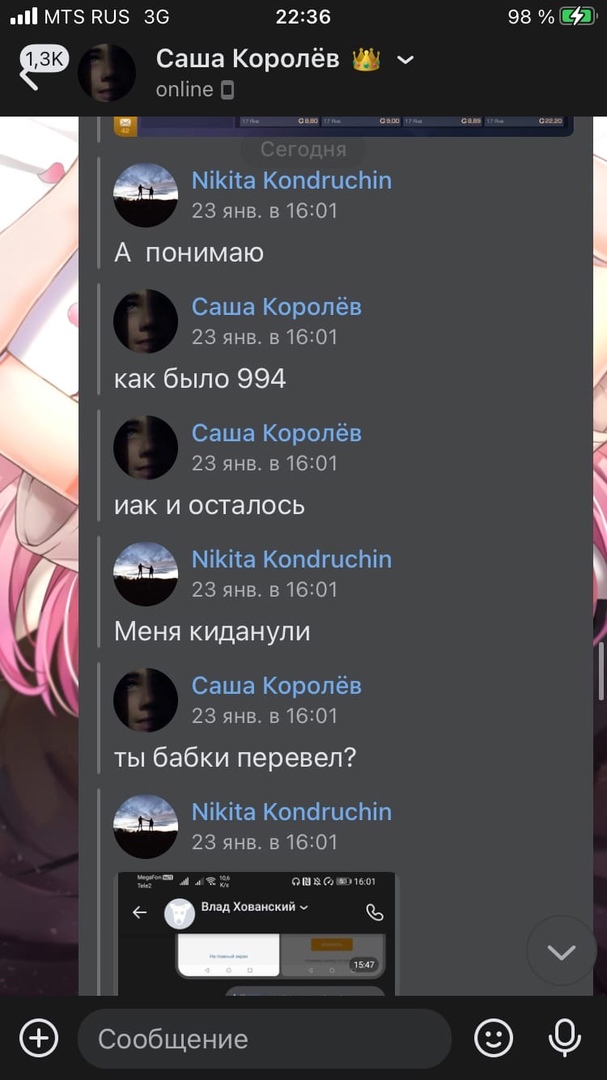
Task: Expand the Влад Хованский dropdown in screenshot
Action: click(x=304, y=907)
